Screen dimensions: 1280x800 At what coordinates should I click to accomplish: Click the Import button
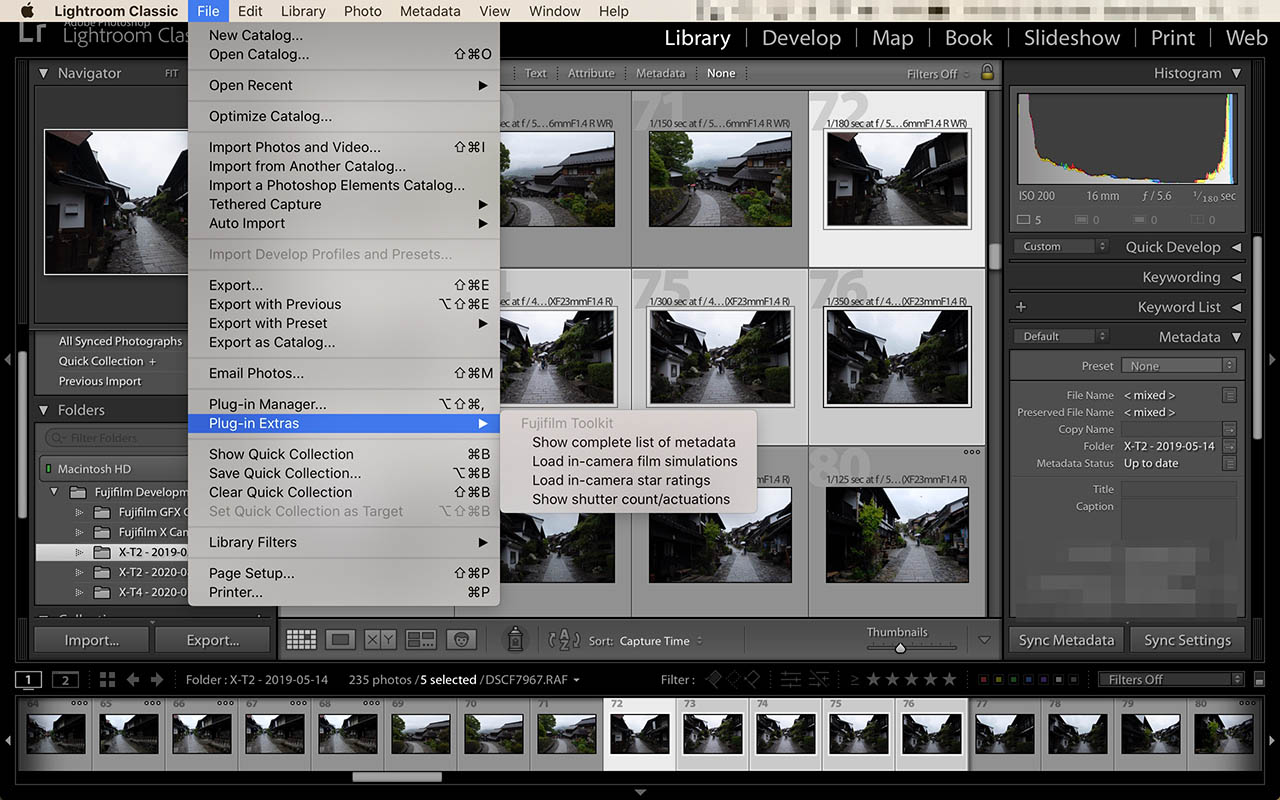(x=92, y=640)
